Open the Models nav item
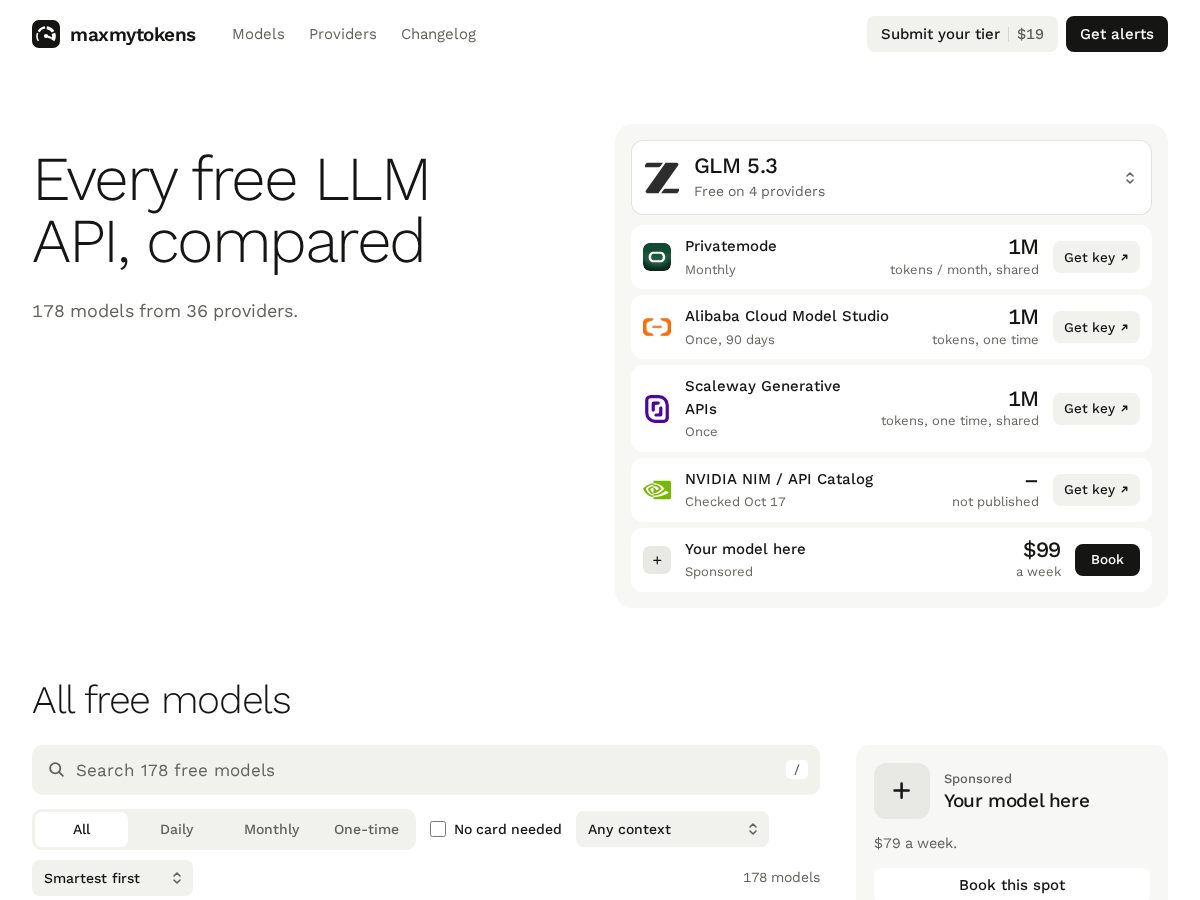This screenshot has width=1200, height=900. (x=258, y=34)
